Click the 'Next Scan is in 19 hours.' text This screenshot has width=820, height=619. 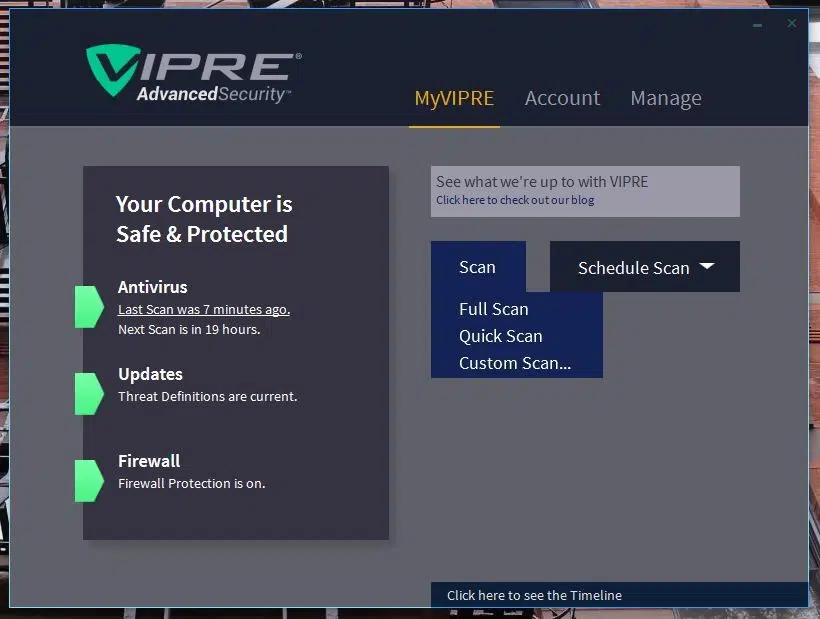(189, 329)
